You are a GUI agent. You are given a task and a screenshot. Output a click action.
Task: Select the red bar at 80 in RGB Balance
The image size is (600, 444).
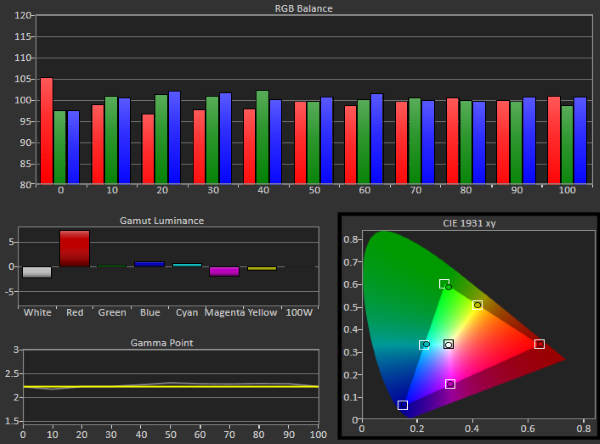point(452,141)
